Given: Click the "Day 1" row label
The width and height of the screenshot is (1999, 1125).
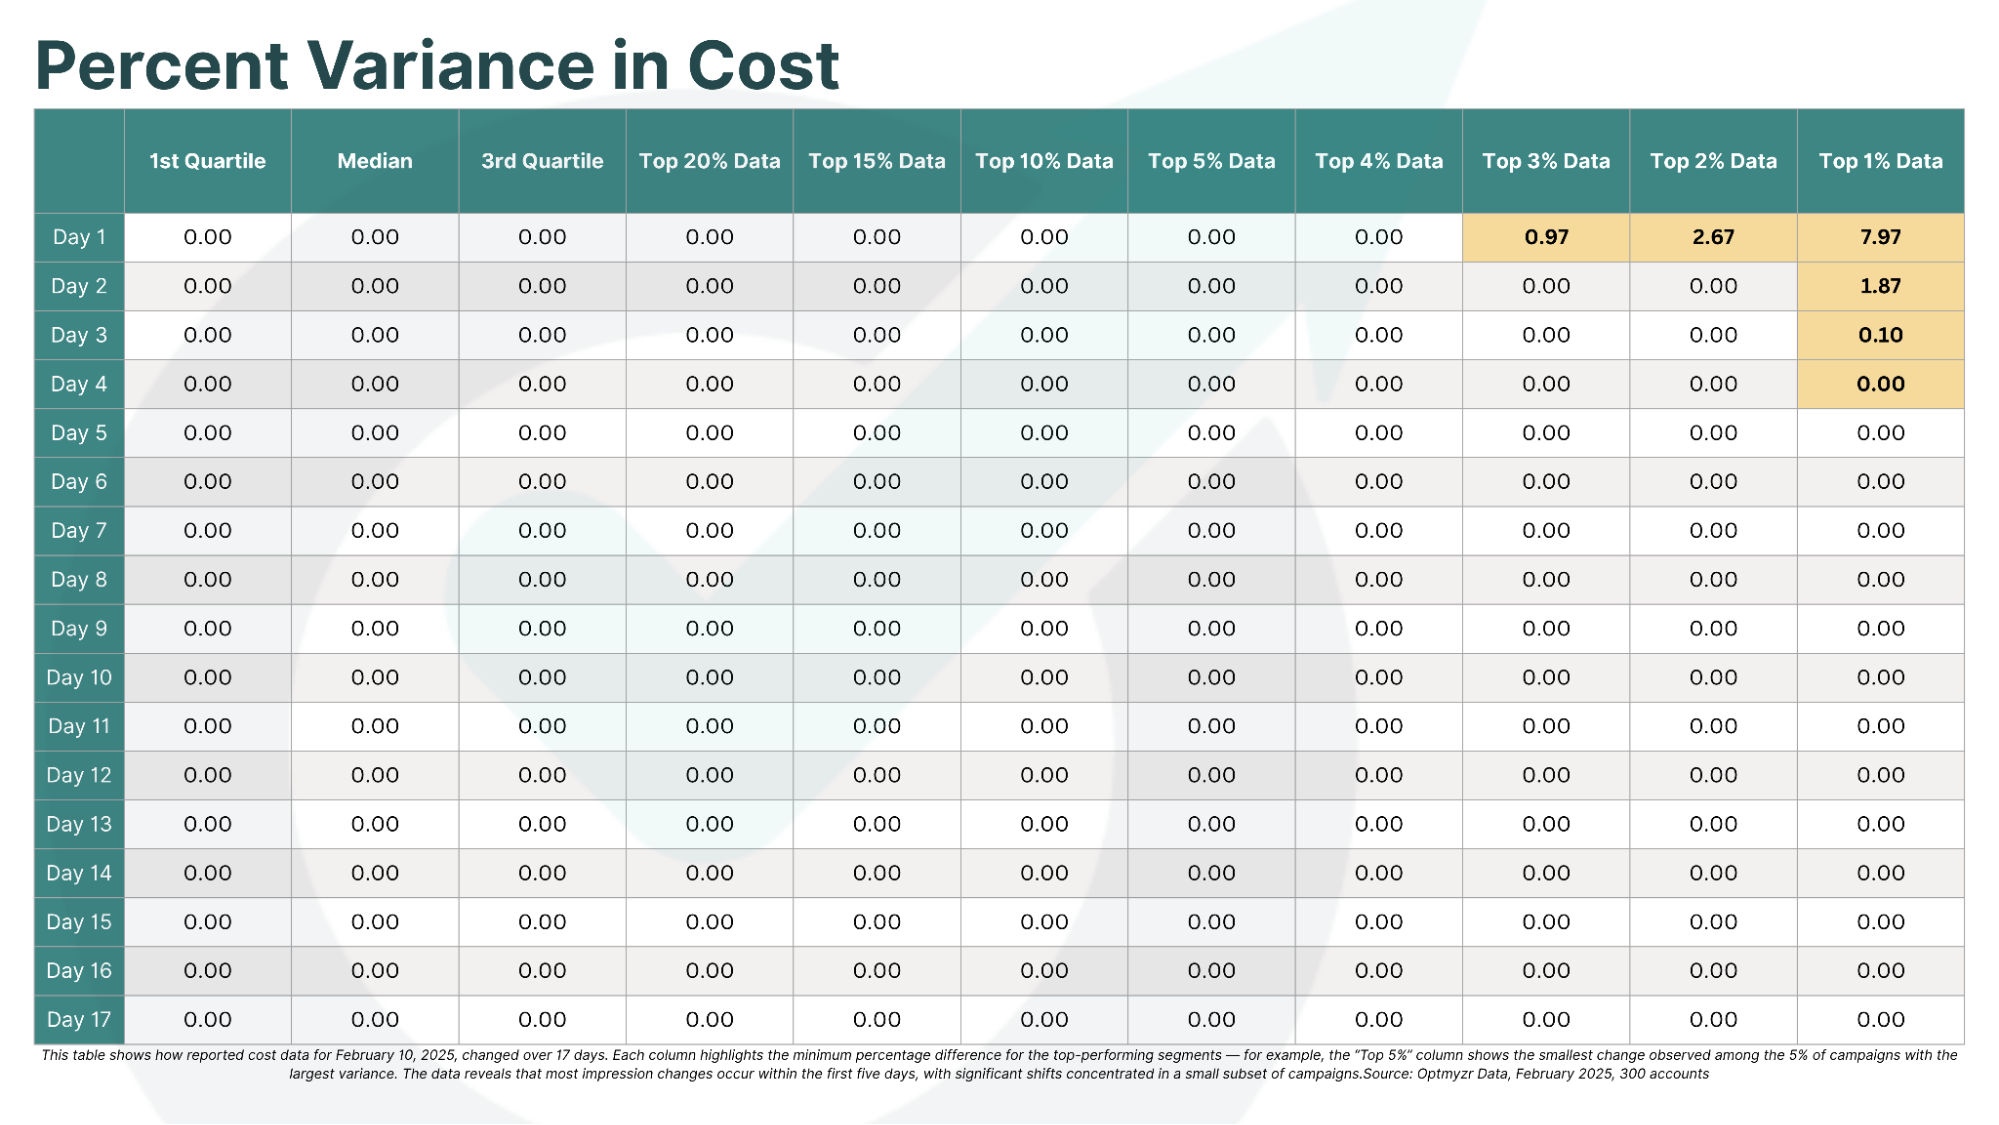Looking at the screenshot, I should [79, 237].
